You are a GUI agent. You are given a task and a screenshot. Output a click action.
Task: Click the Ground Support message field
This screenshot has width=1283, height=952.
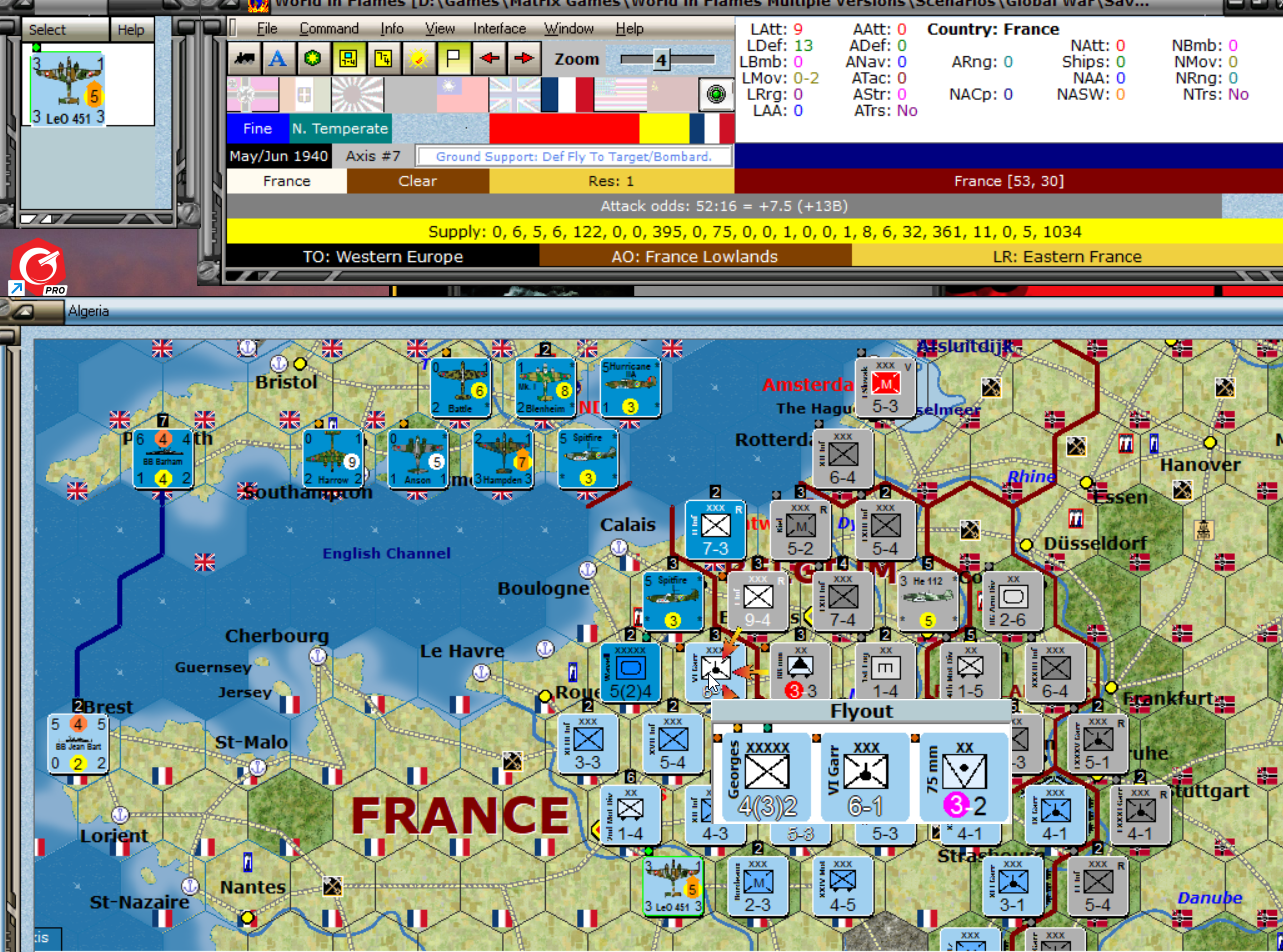coord(574,157)
